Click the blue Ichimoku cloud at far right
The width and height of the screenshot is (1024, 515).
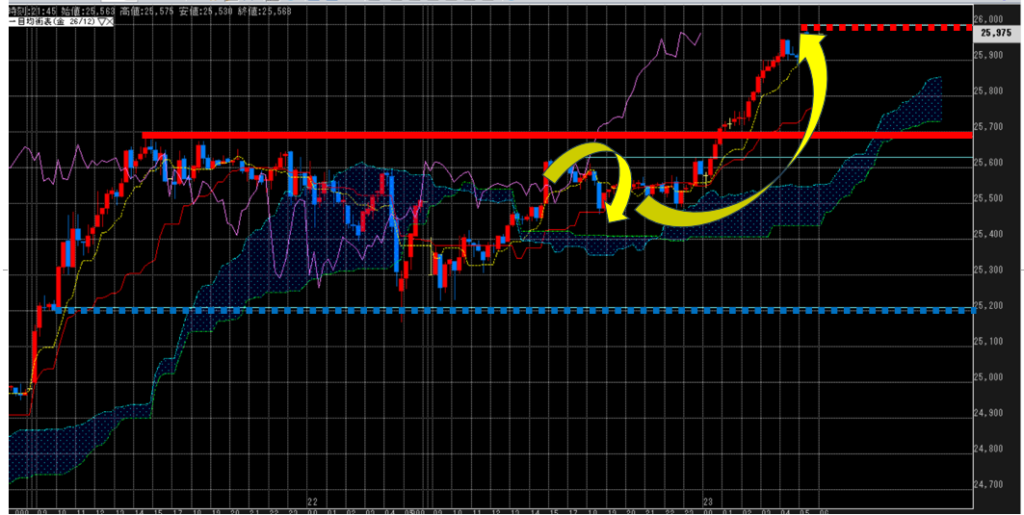point(925,95)
